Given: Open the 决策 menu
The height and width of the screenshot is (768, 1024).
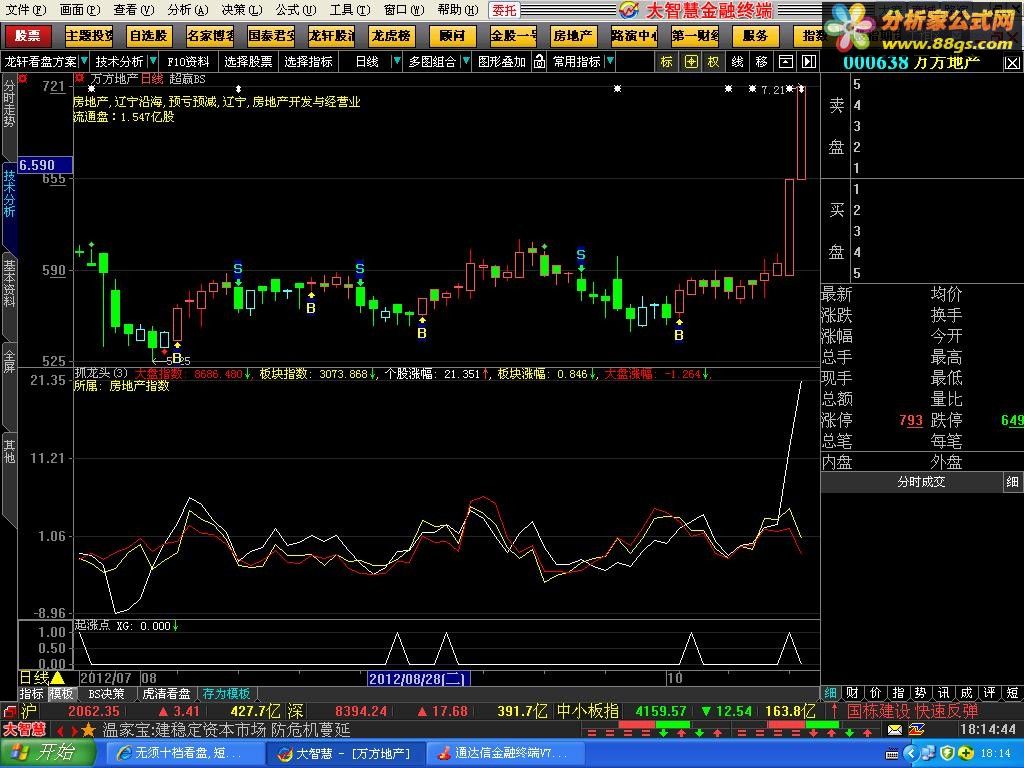Looking at the screenshot, I should coord(241,10).
